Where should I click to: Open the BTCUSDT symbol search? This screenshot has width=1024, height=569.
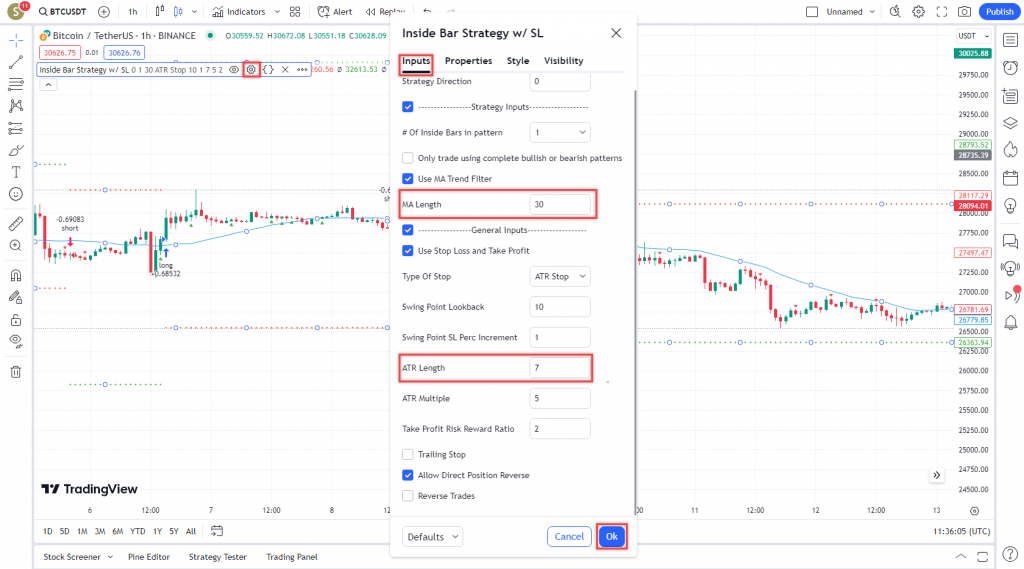click(x=62, y=12)
